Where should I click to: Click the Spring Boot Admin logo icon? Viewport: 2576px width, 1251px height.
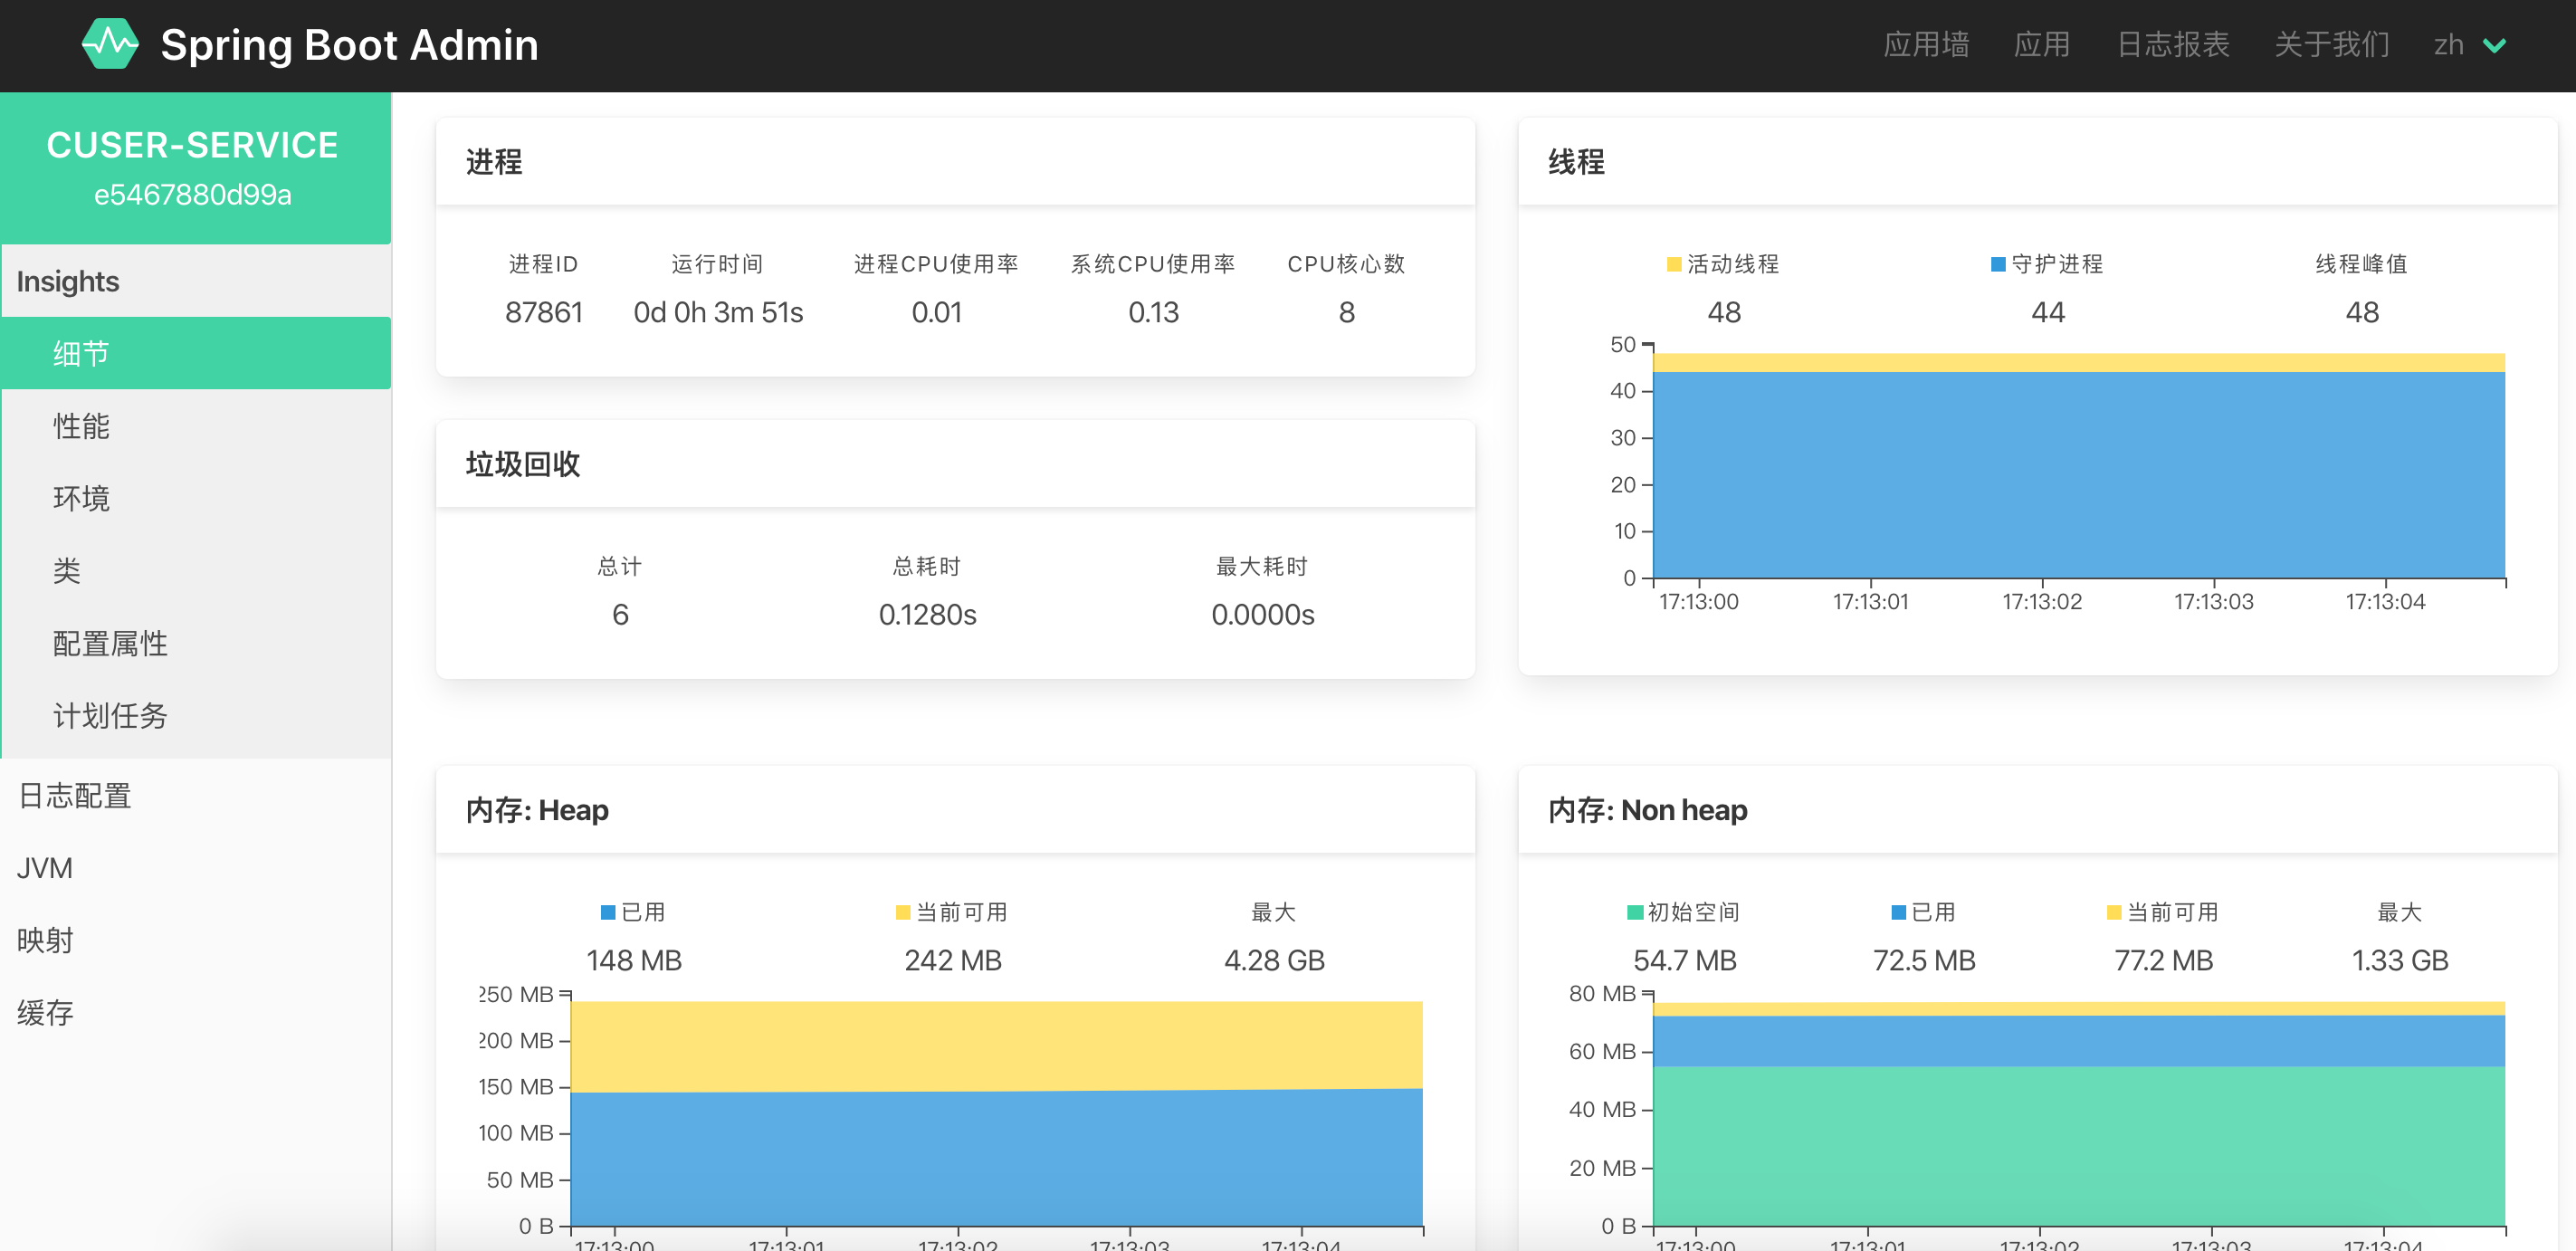[x=110, y=44]
